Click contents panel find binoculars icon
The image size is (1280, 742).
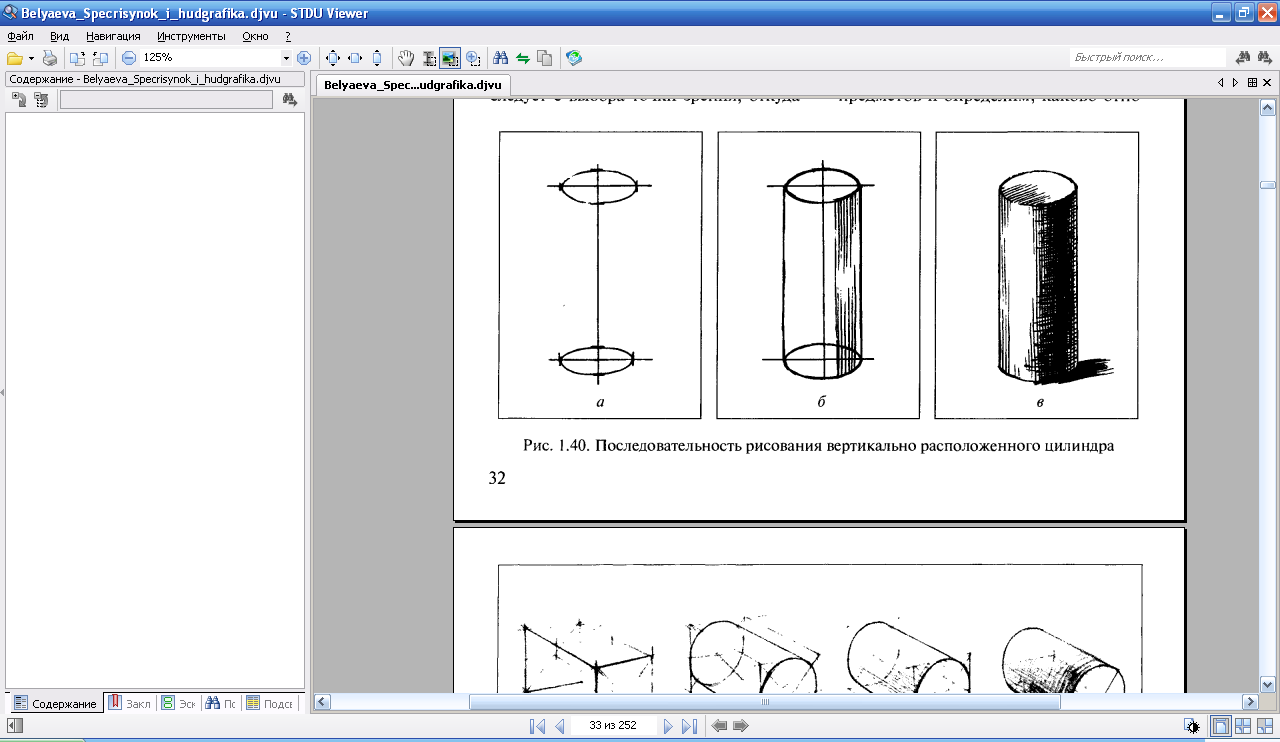290,99
